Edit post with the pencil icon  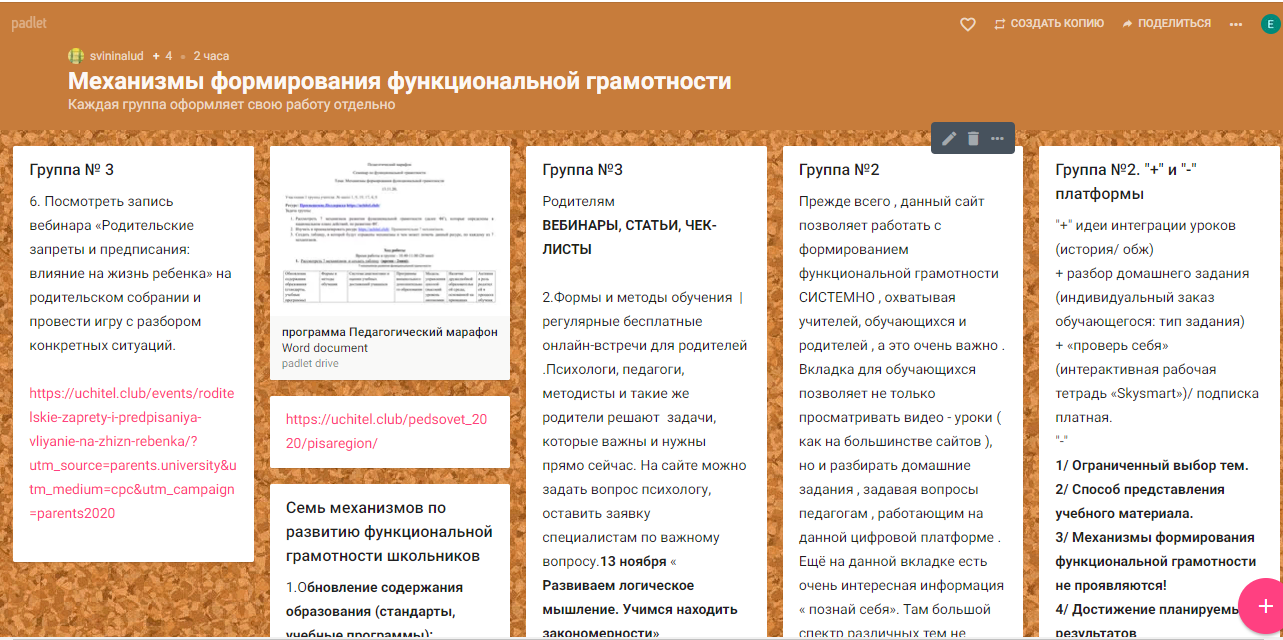949,138
